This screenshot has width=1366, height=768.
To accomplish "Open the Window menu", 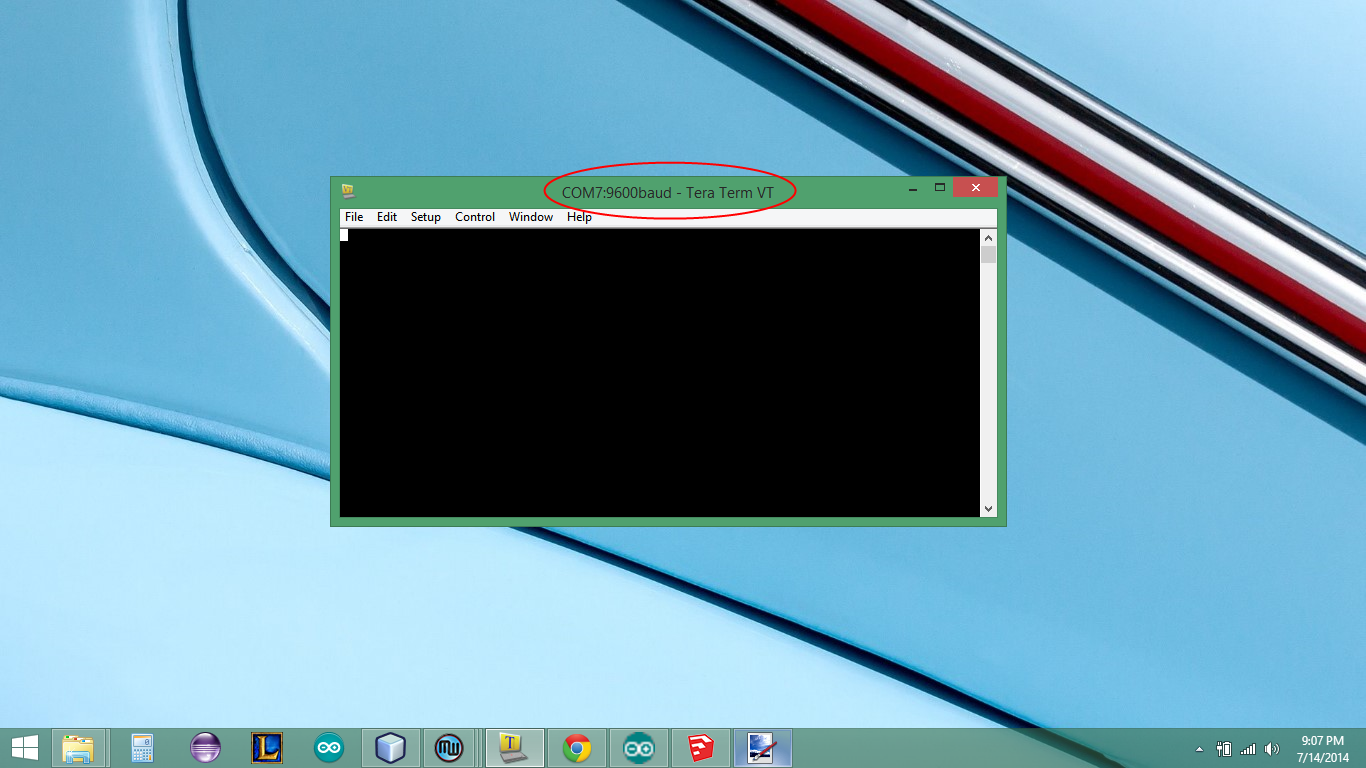I will click(531, 217).
